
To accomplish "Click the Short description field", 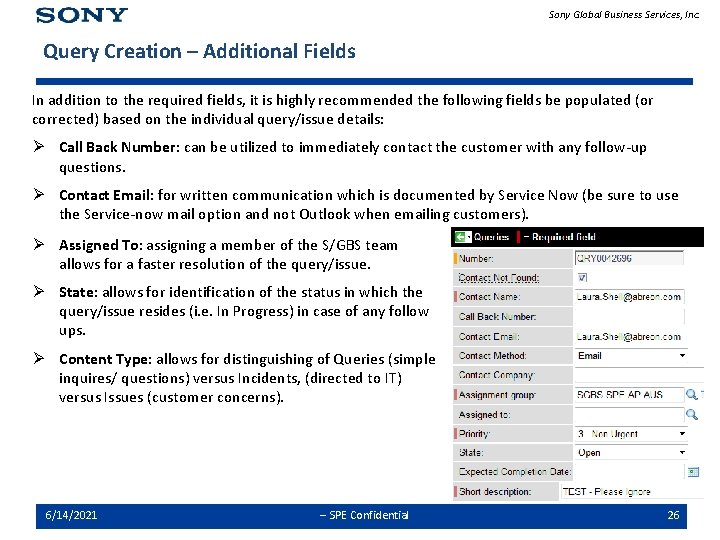I will click(x=631, y=491).
